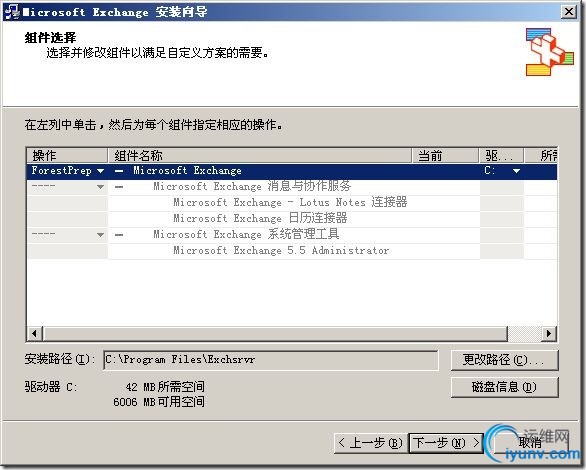Image resolution: width=586 pixels, height=470 pixels.
Task: Close the Exchange 安装向导 window
Action: tap(569, 12)
